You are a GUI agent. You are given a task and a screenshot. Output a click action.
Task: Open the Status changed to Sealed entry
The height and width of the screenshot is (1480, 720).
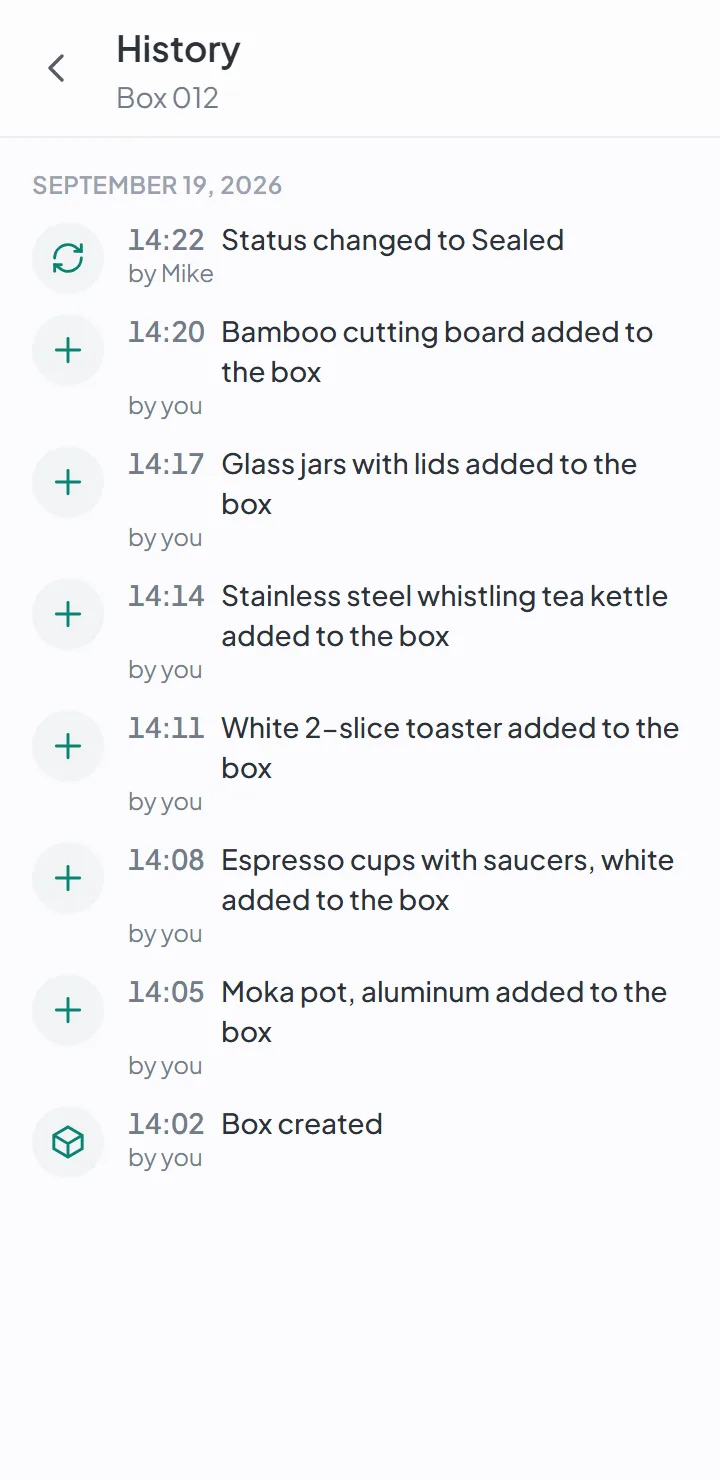coord(393,240)
